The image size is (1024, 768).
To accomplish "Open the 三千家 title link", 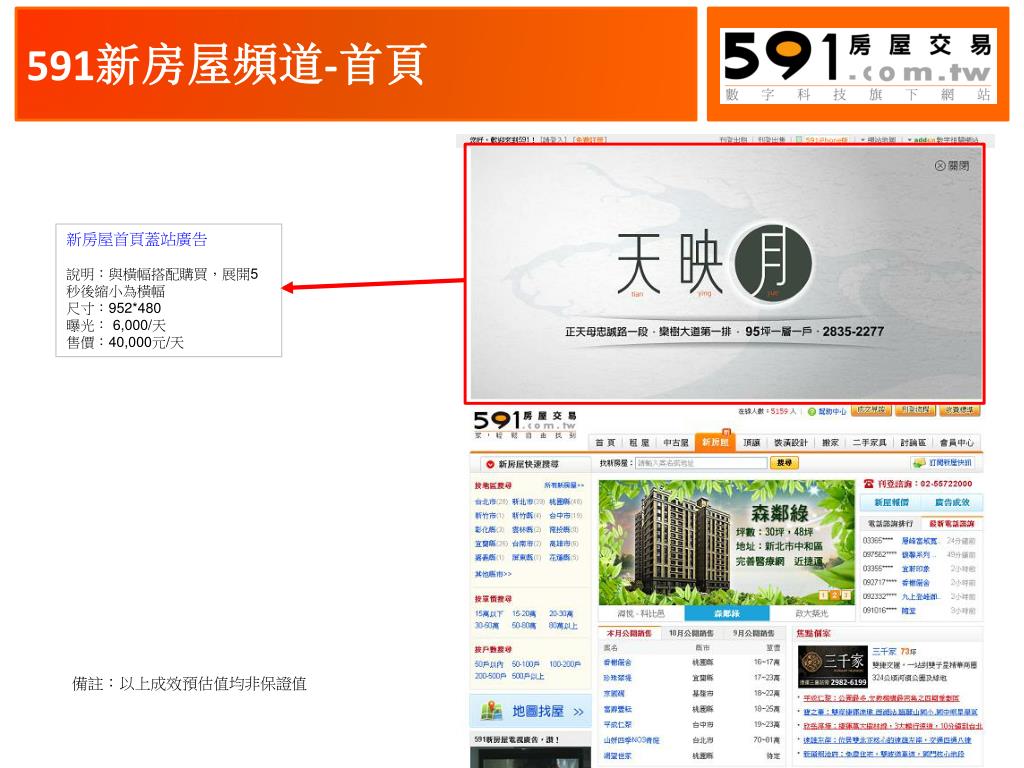I will pos(884,652).
